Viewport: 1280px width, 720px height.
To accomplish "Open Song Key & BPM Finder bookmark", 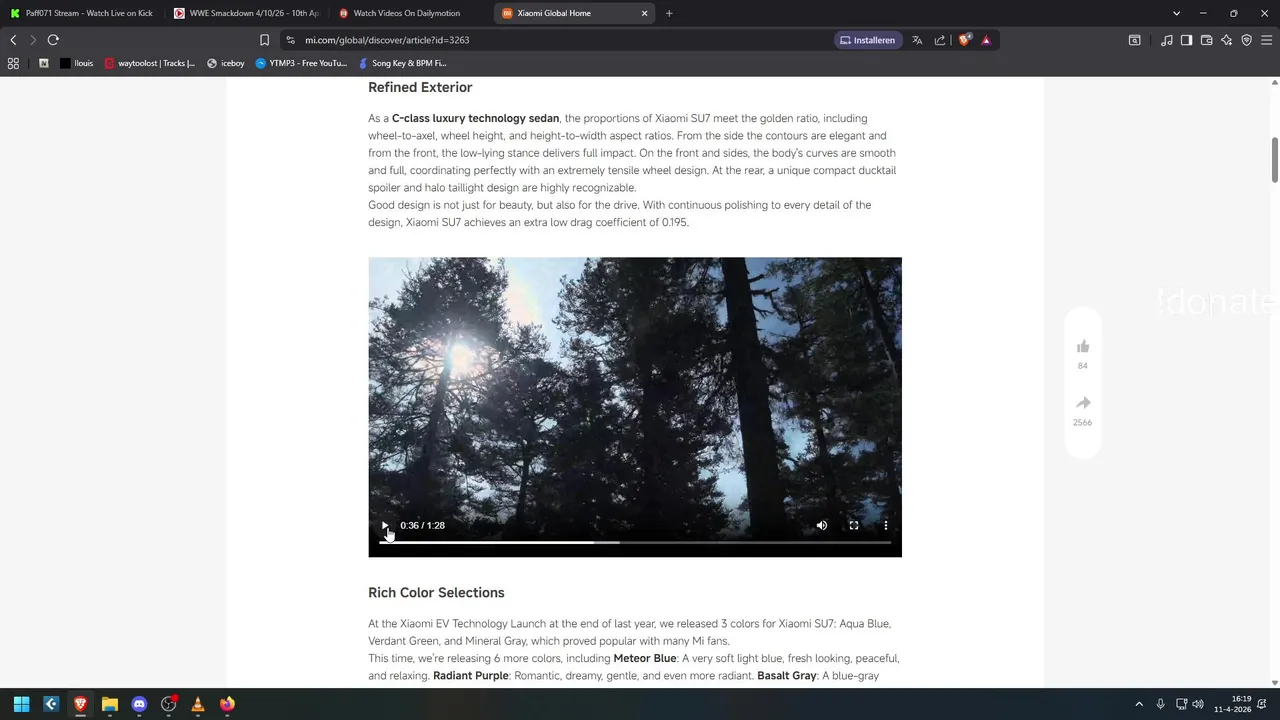I will [x=402, y=63].
